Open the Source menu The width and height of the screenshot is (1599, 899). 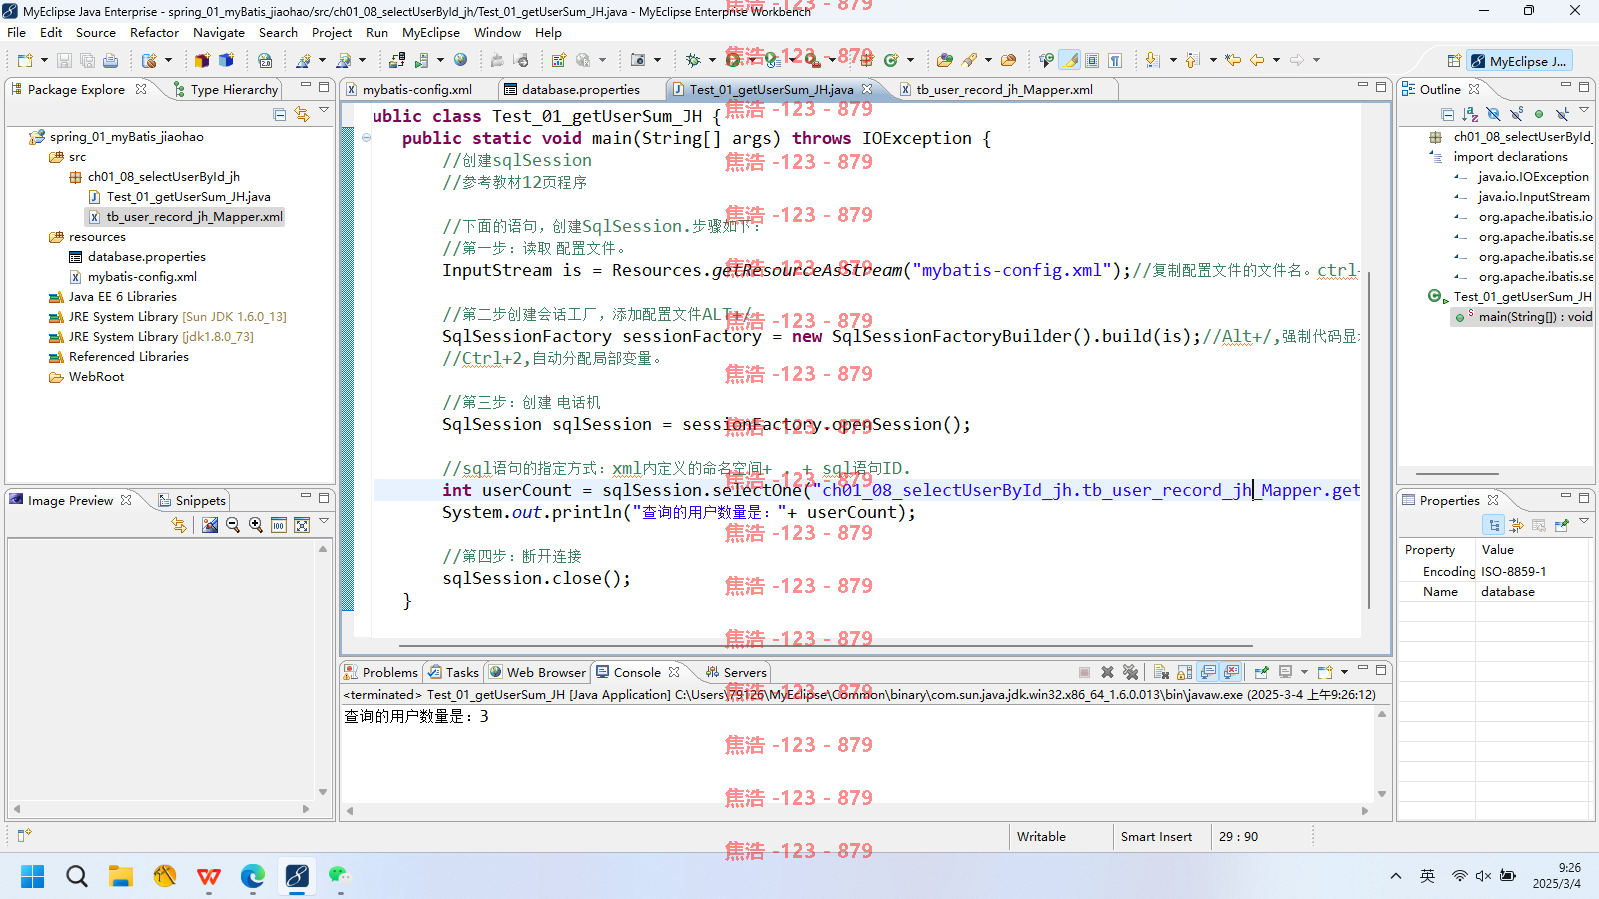click(x=96, y=32)
